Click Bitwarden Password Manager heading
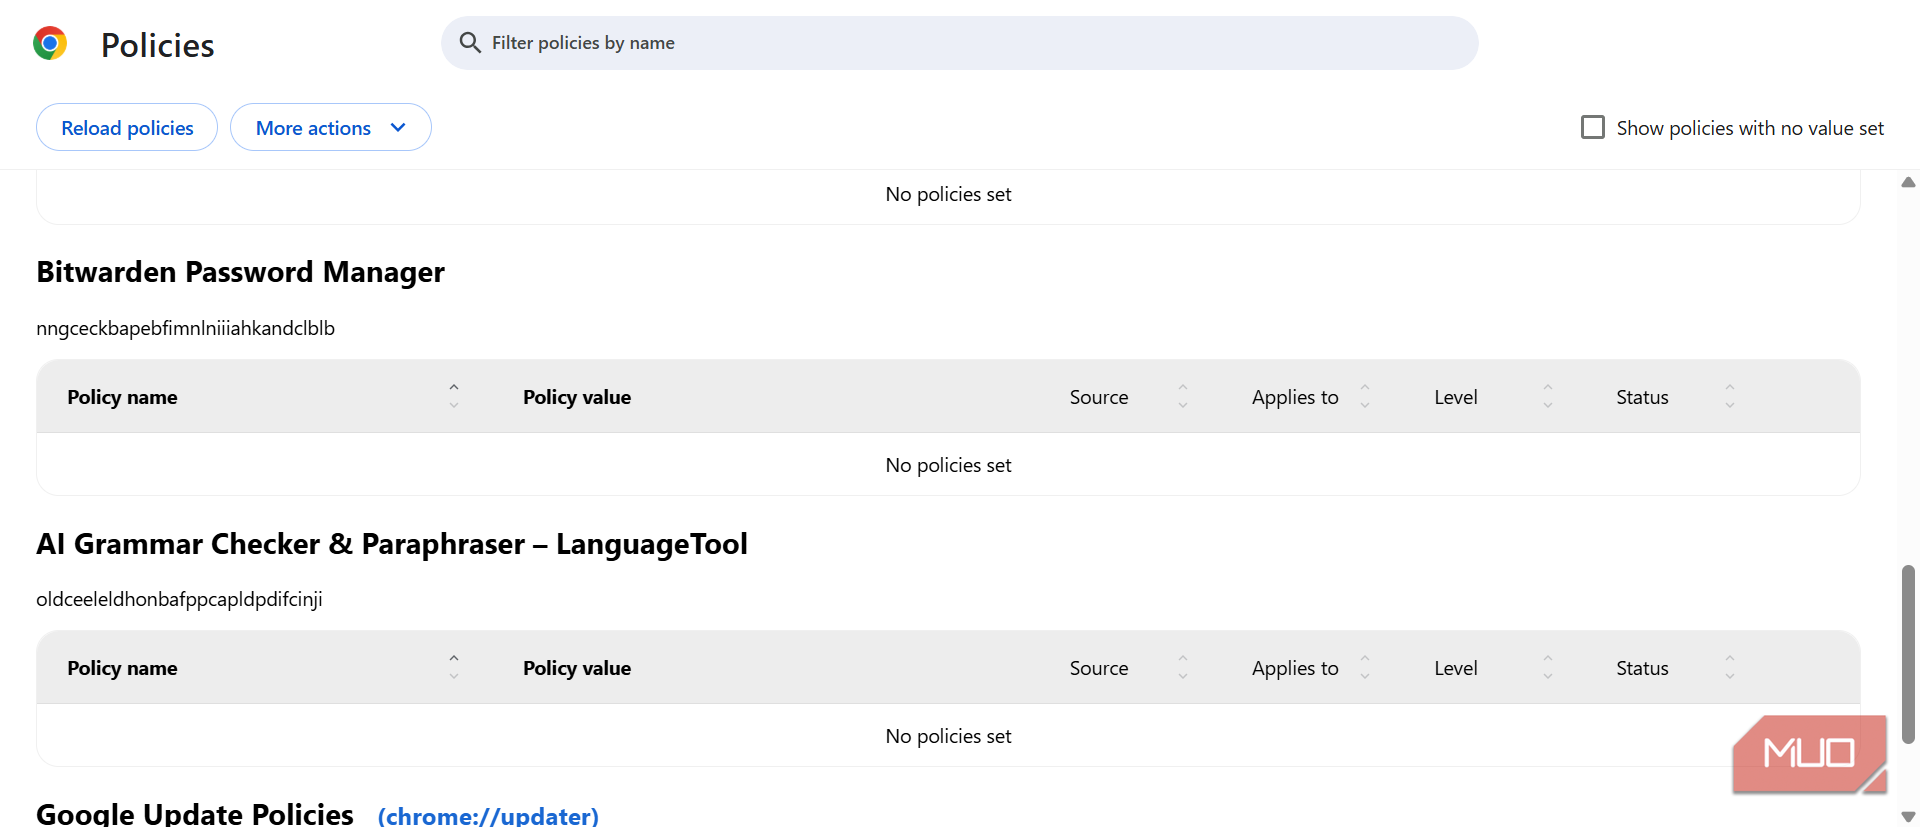 (x=240, y=272)
